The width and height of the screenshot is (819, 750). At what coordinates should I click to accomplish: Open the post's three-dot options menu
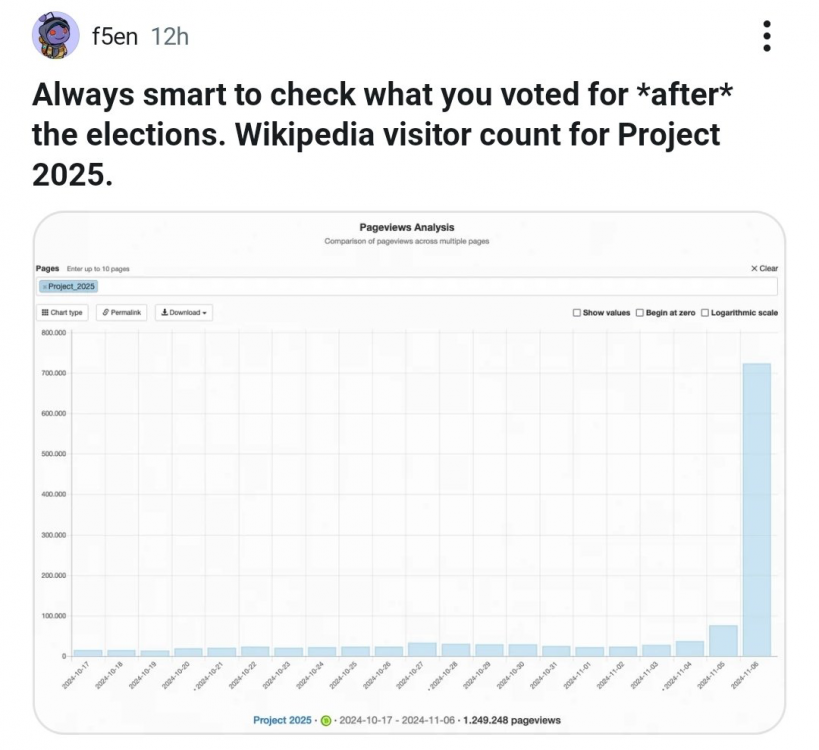click(766, 36)
